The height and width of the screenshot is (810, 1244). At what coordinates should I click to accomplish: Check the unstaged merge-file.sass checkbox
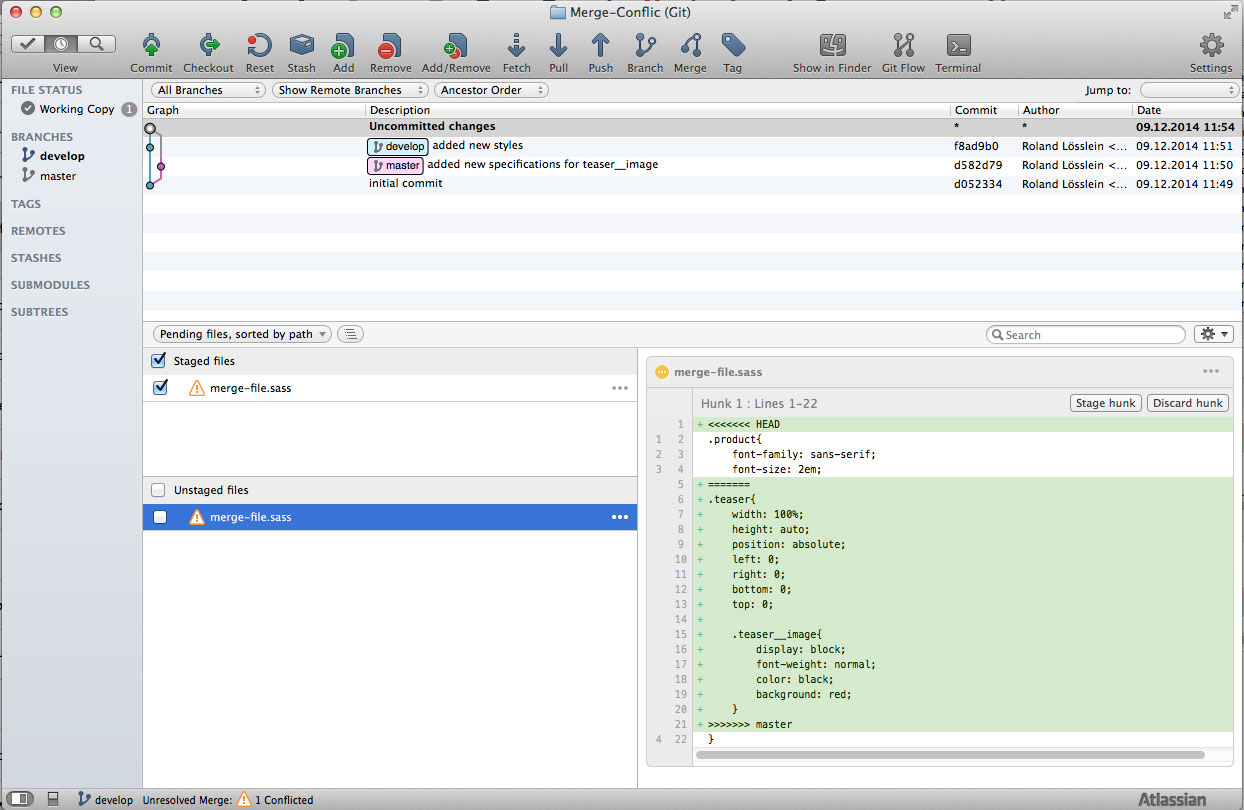[x=160, y=517]
